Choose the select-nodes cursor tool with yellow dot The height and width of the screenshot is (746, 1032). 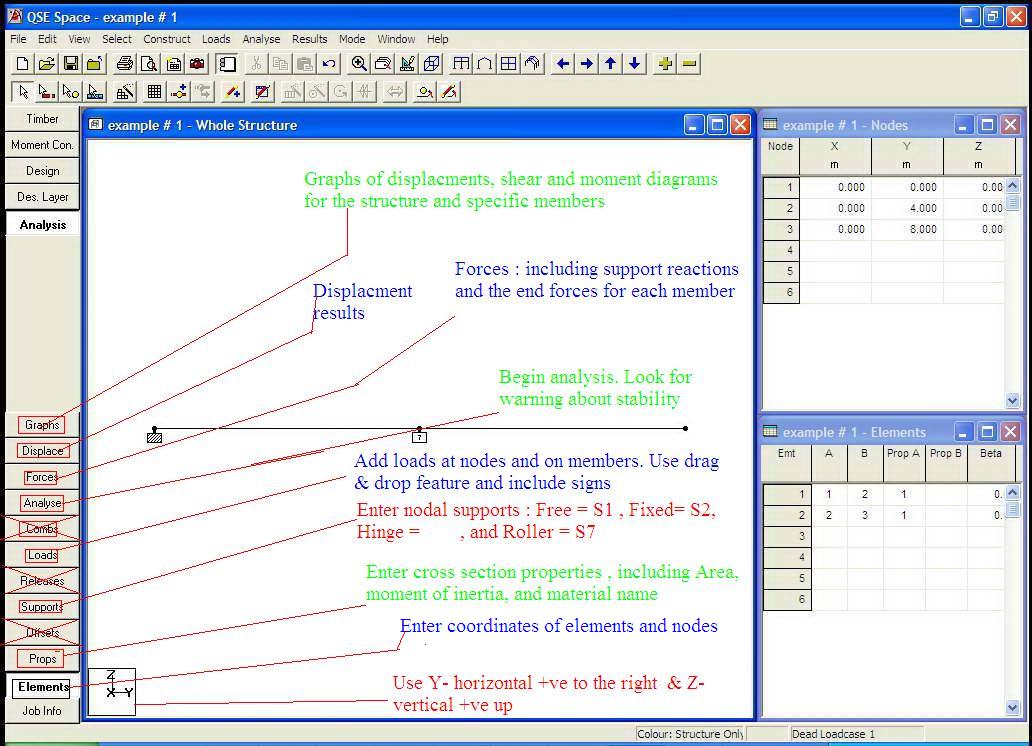70,92
